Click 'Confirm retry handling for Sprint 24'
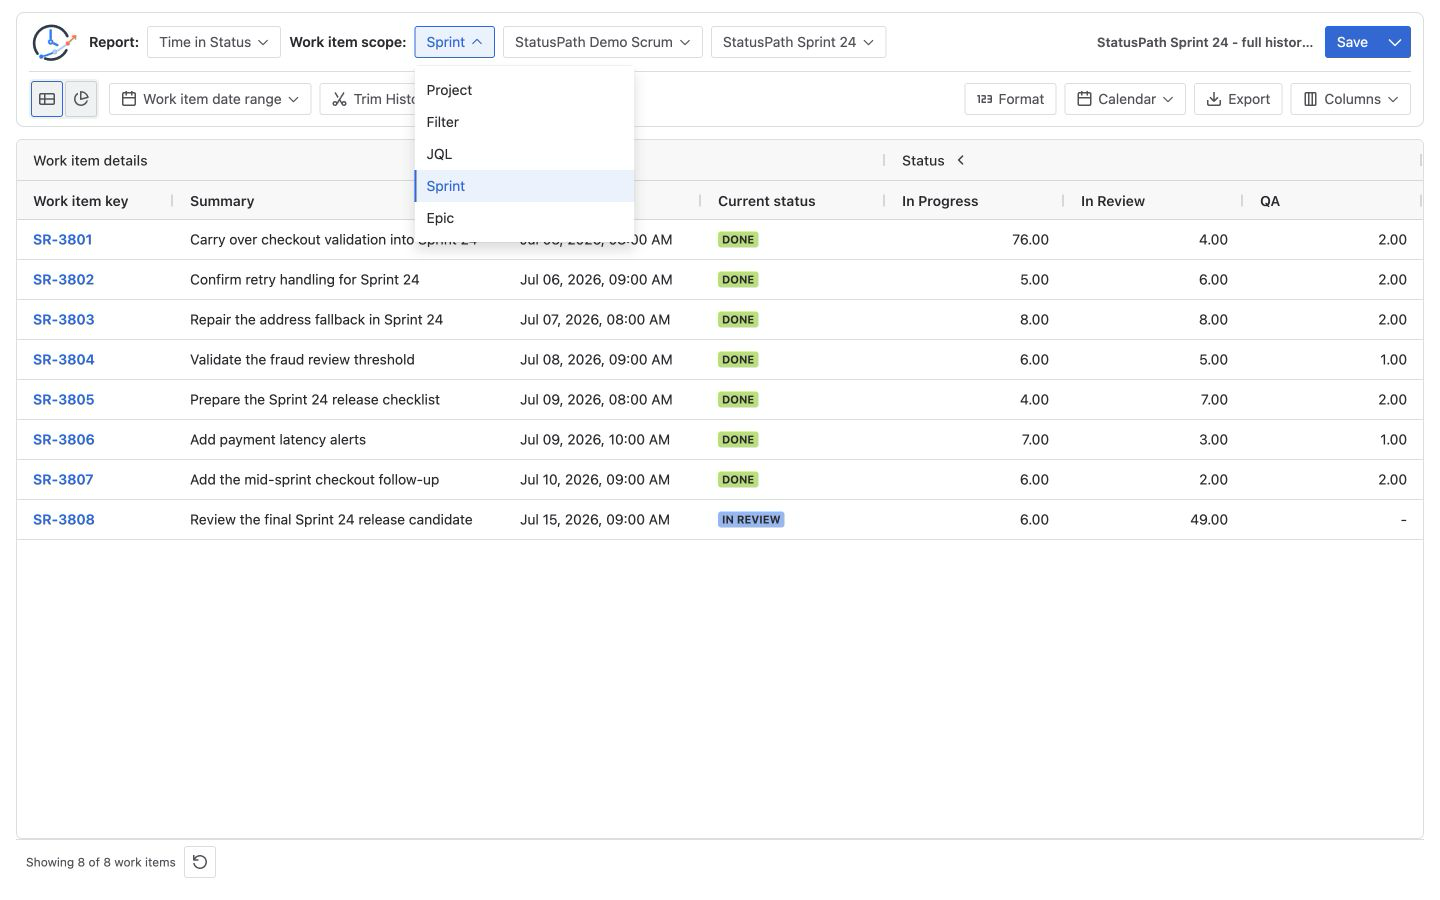The width and height of the screenshot is (1440, 900). click(305, 280)
